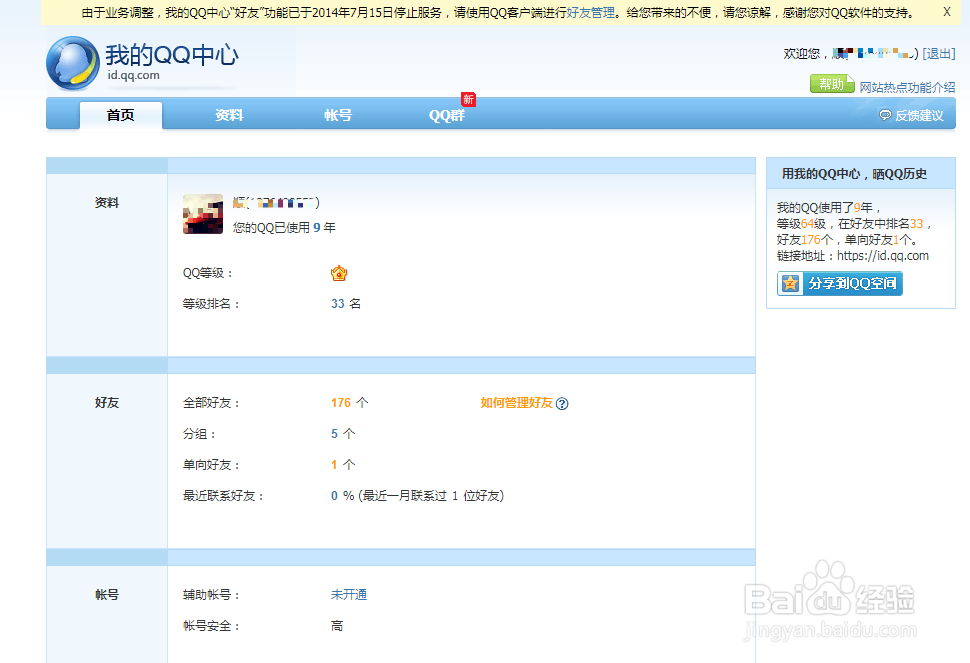970x663 pixels.
Task: Click the 0 % recent contact value
Action: (342, 495)
